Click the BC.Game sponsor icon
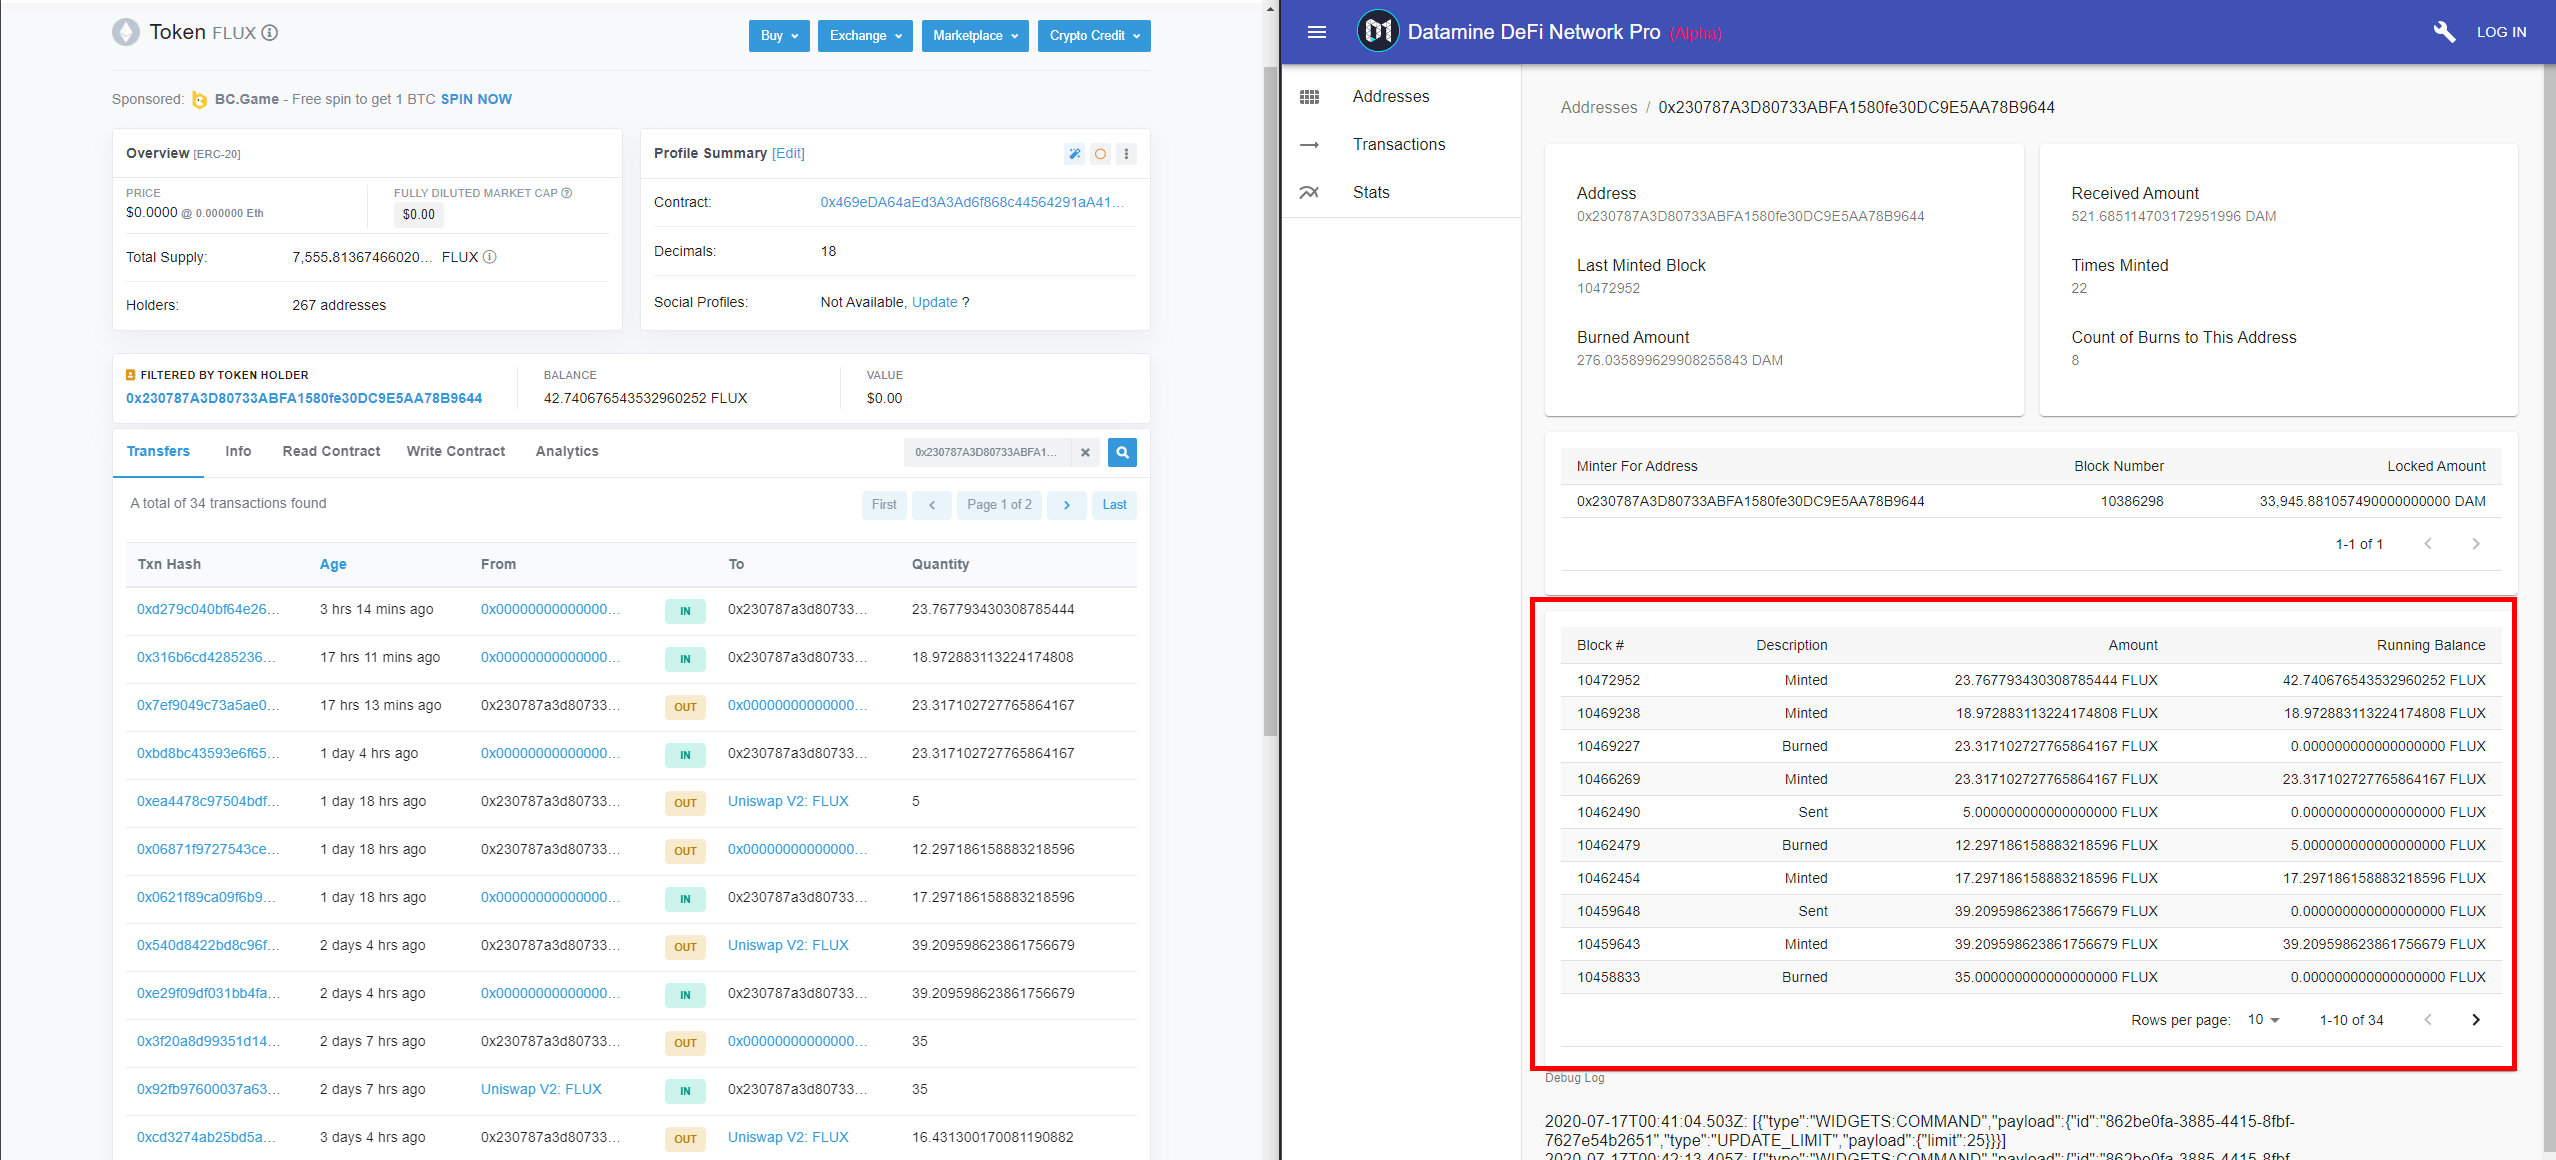 (199, 99)
